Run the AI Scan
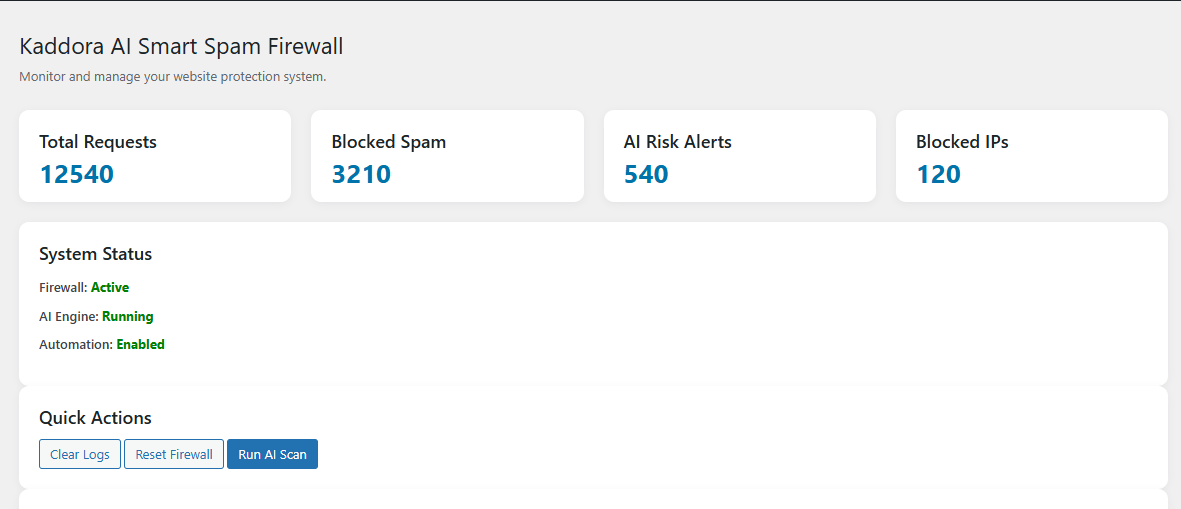 click(x=273, y=454)
